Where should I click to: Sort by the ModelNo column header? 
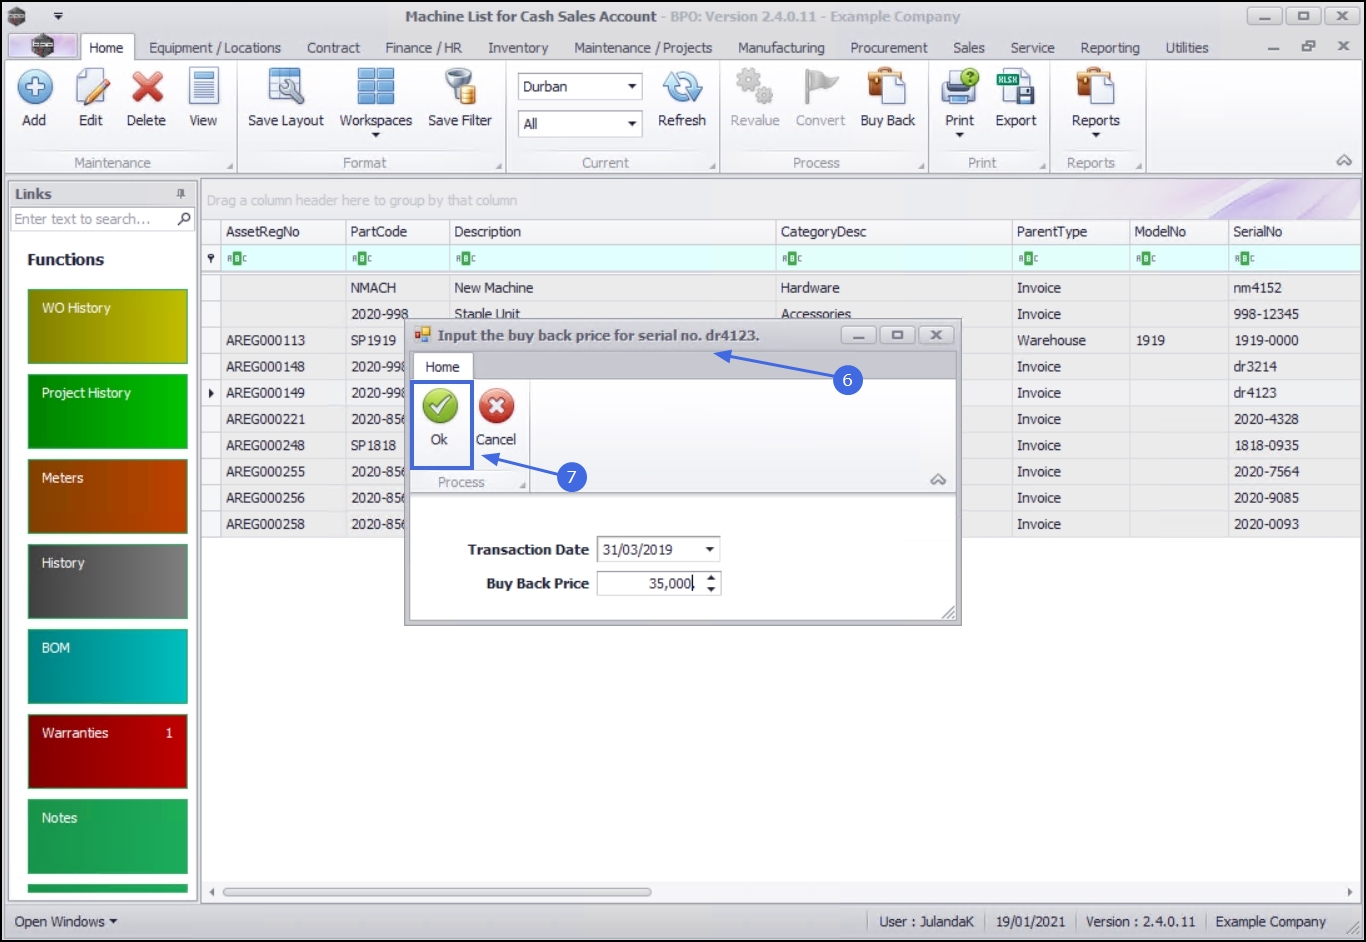coord(1179,231)
